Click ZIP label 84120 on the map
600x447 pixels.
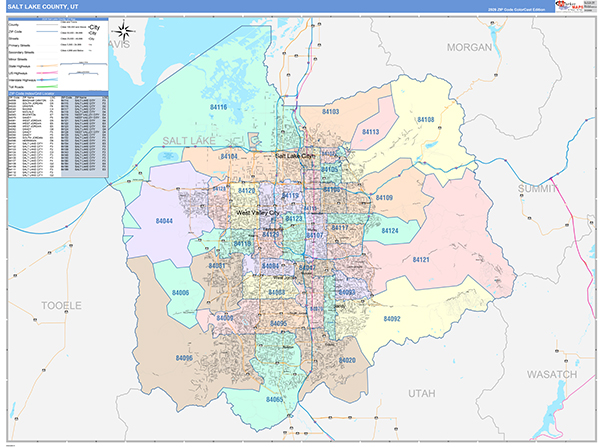coord(246,191)
